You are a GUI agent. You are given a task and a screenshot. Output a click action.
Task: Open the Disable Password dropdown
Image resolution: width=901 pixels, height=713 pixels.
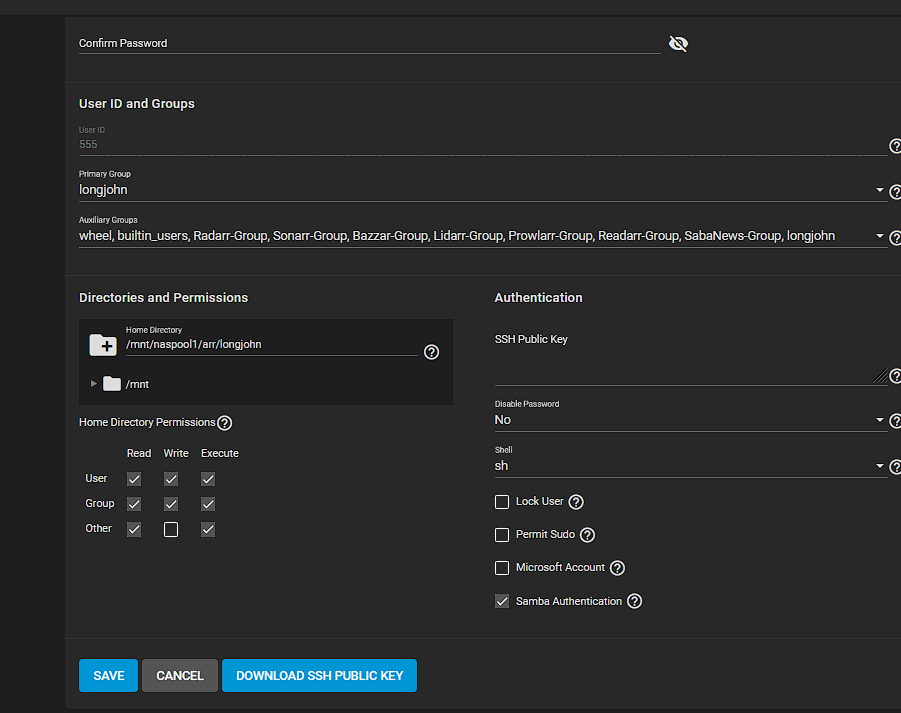(690, 420)
